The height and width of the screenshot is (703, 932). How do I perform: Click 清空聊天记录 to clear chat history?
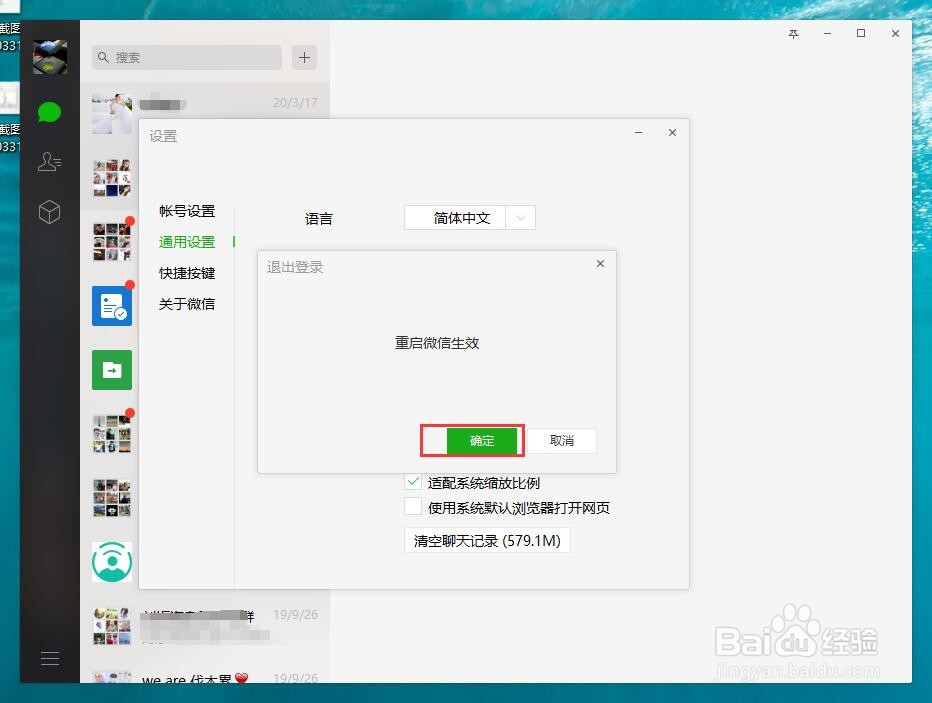487,540
